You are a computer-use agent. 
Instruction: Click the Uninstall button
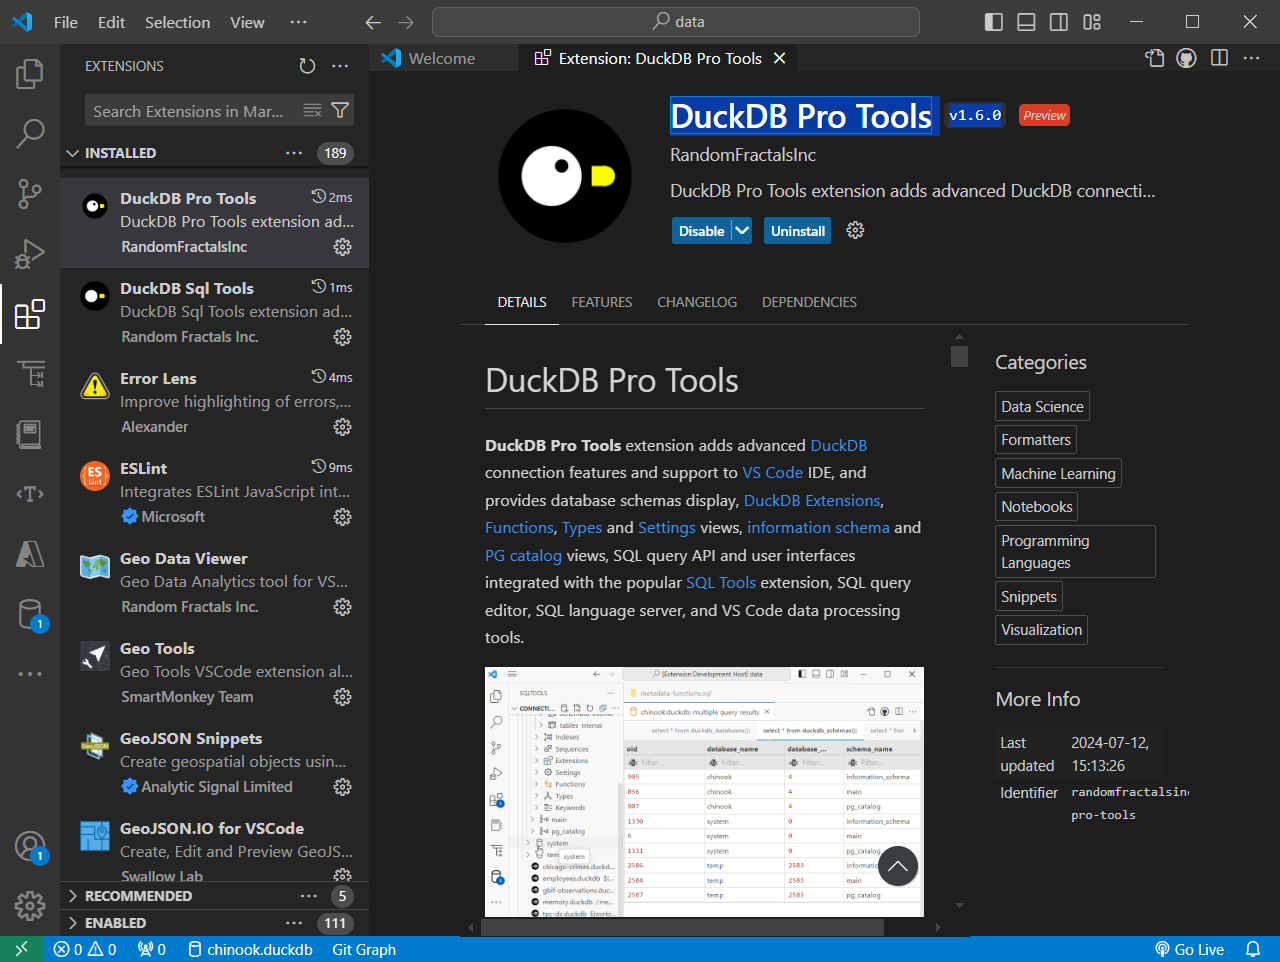coord(798,231)
